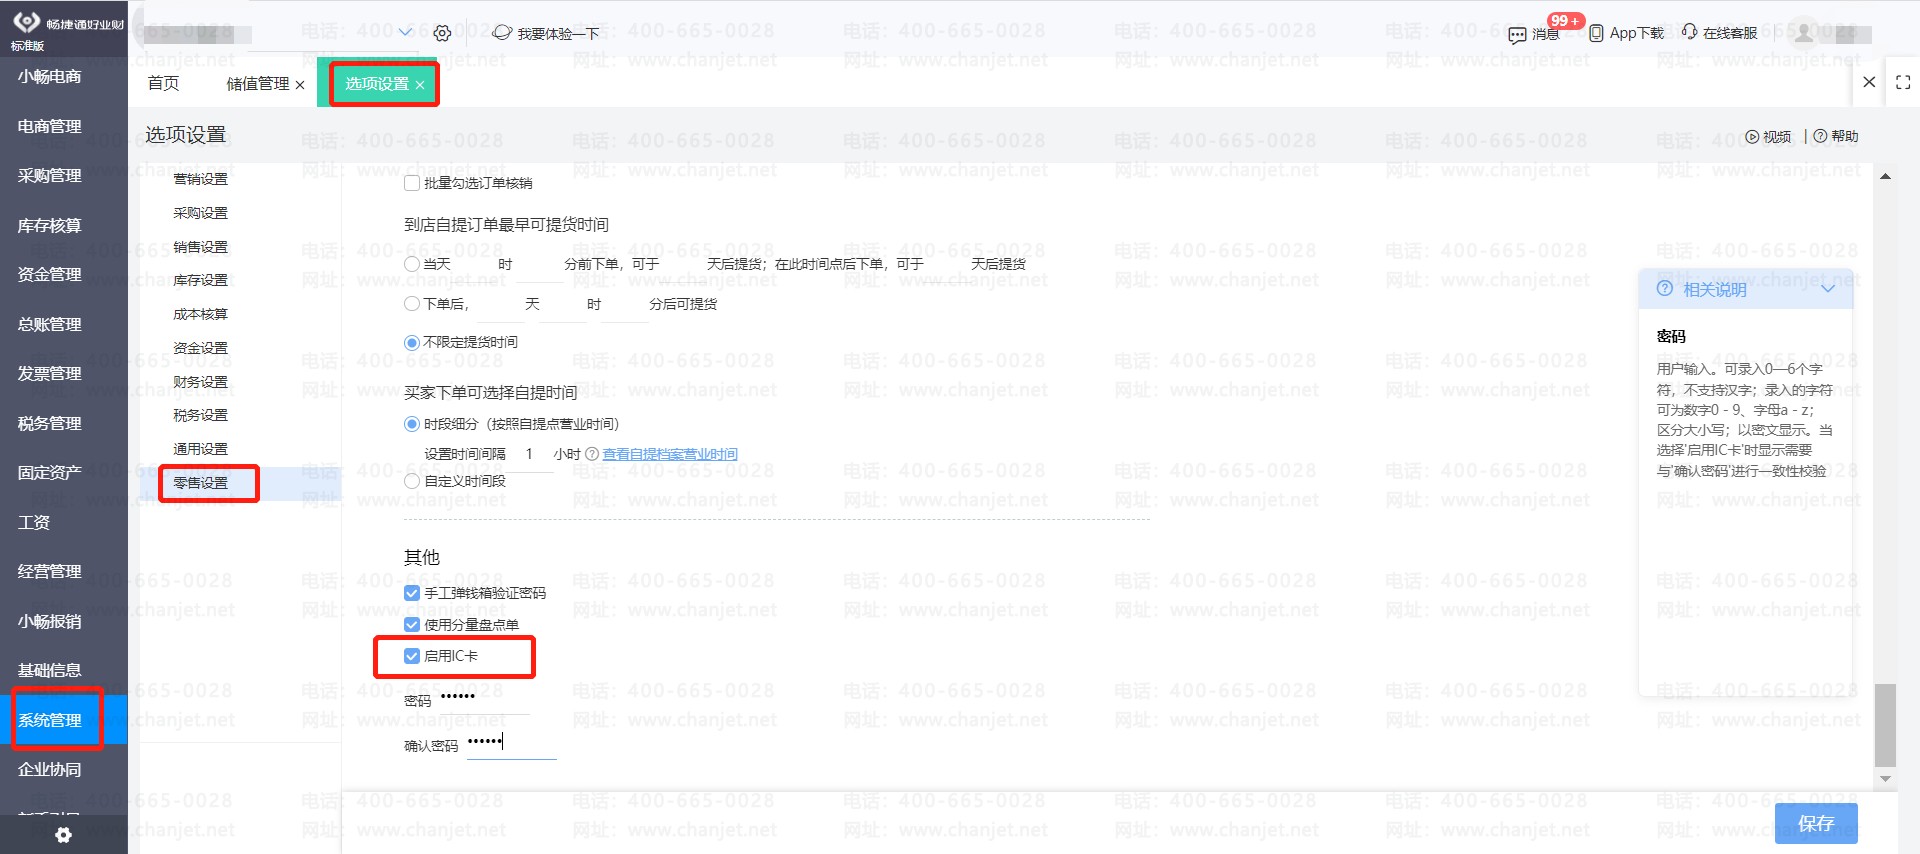Uncheck the 启用IC卡 checkbox
The height and width of the screenshot is (854, 1920).
(x=412, y=656)
